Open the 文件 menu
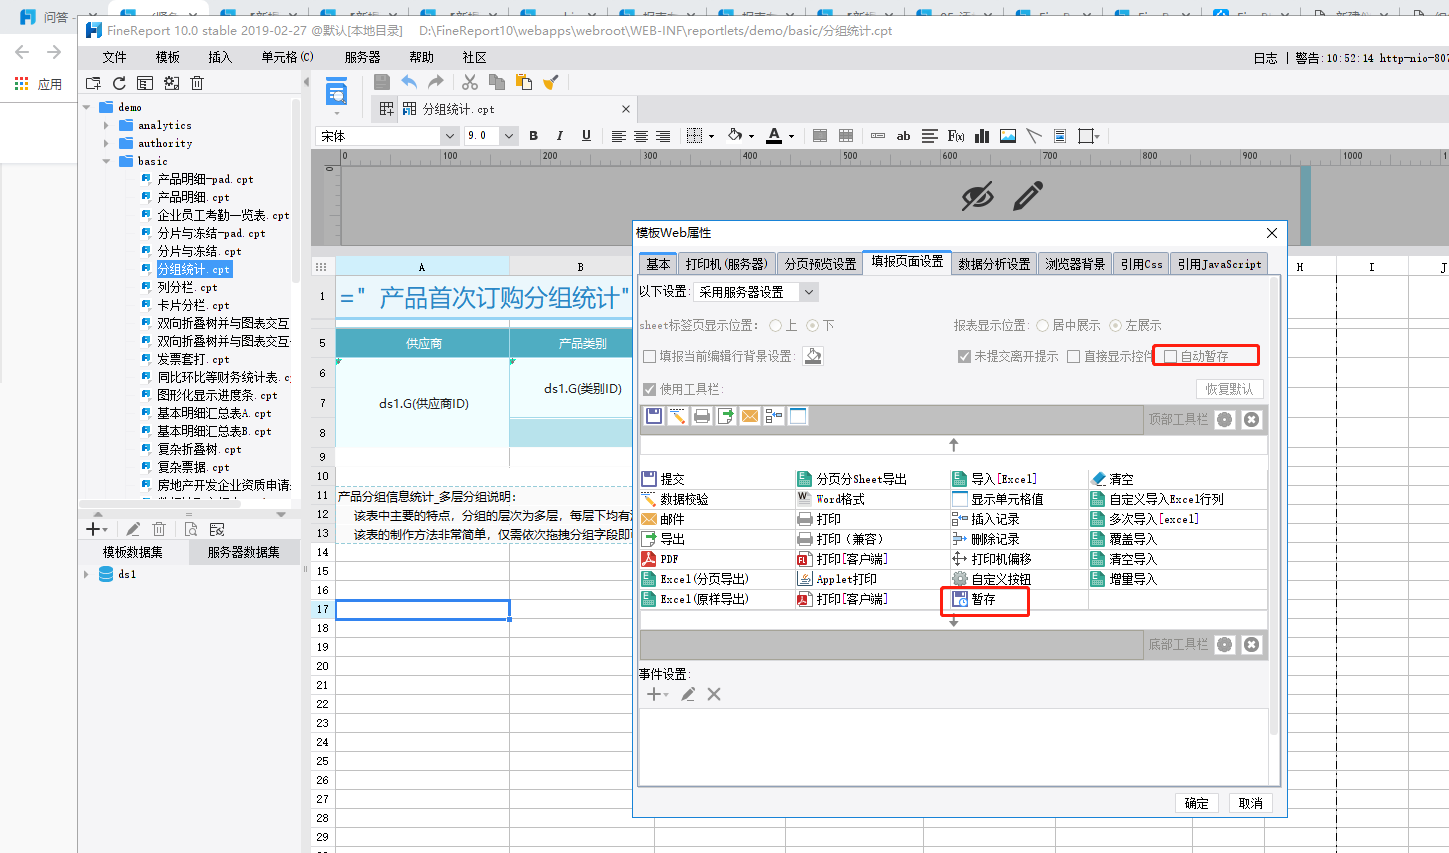This screenshot has width=1449, height=853. pyautogui.click(x=115, y=57)
